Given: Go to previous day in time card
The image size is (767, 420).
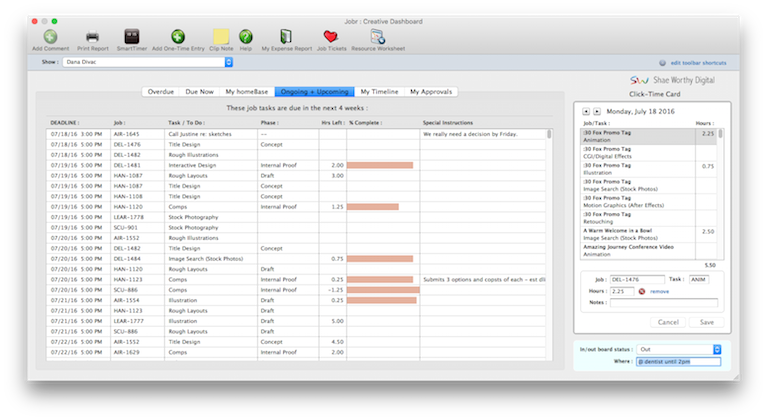Looking at the screenshot, I should [585, 112].
